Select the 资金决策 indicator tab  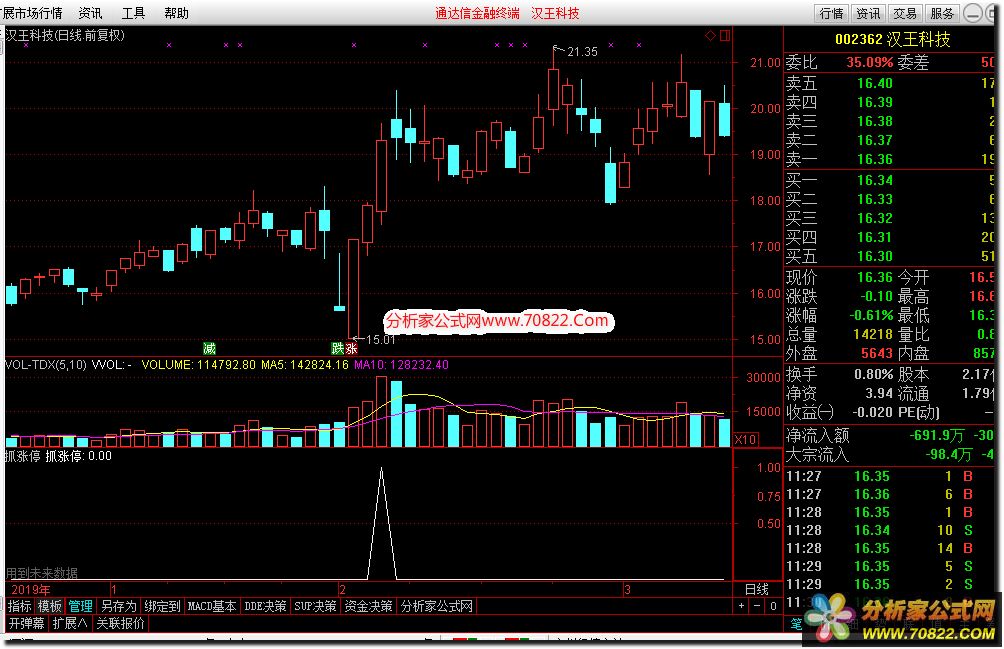pos(368,606)
